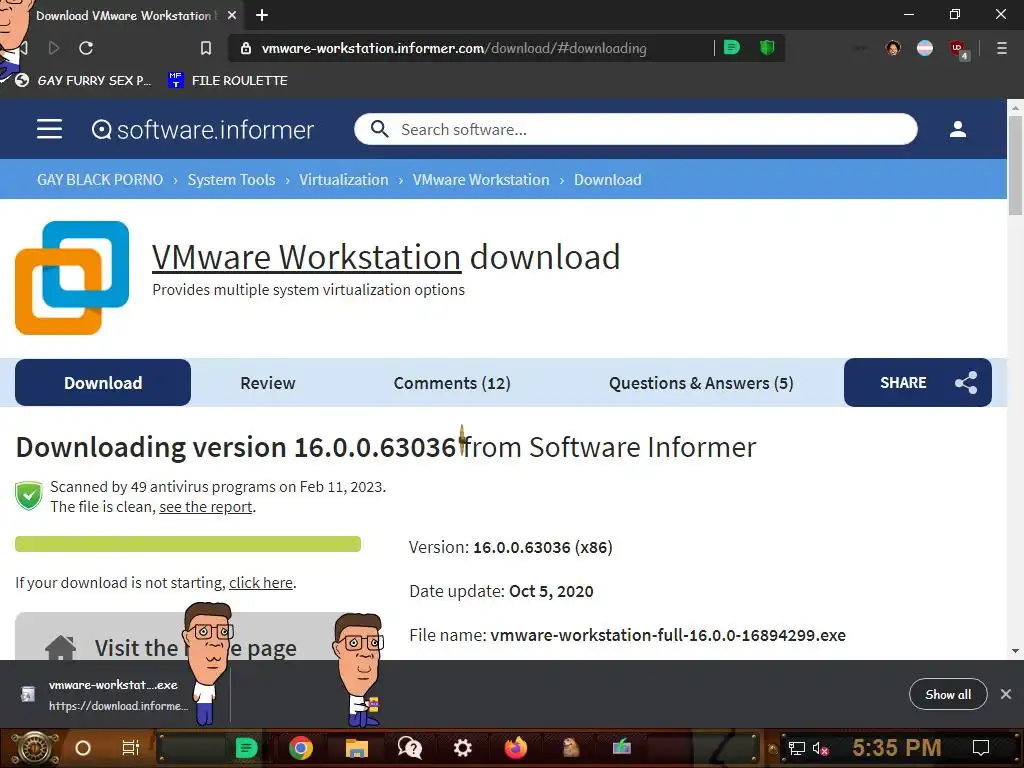1024x768 pixels.
Task: Reload the page with the refresh icon
Action: coord(86,48)
